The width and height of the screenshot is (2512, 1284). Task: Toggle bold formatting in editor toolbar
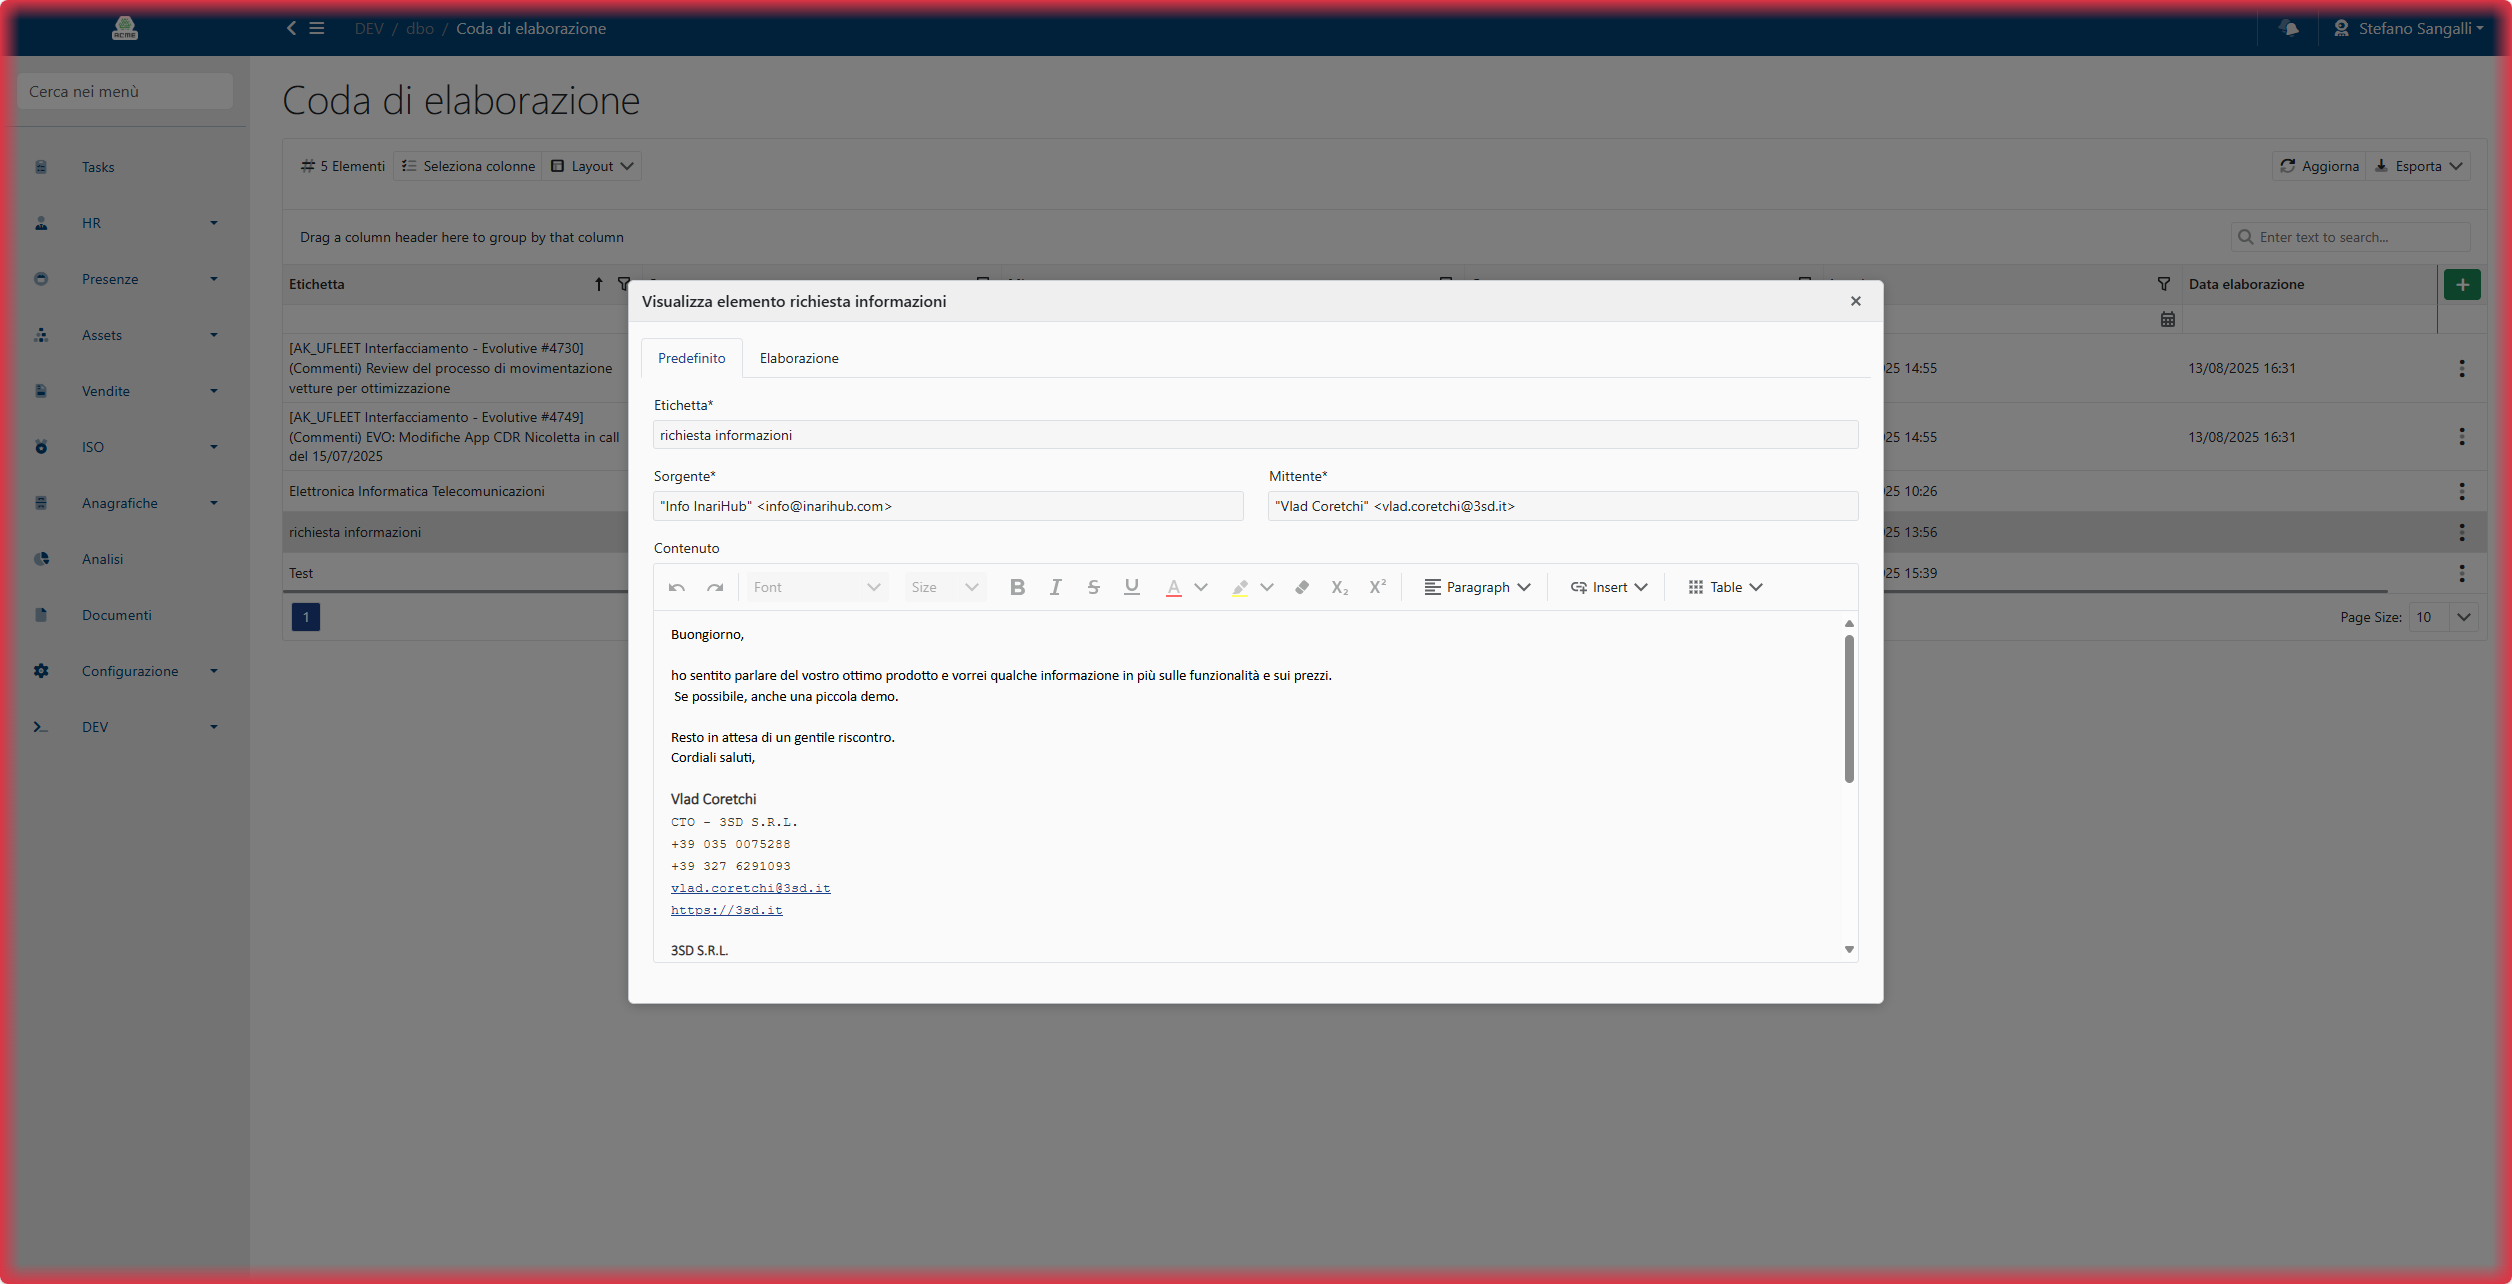coord(1017,587)
